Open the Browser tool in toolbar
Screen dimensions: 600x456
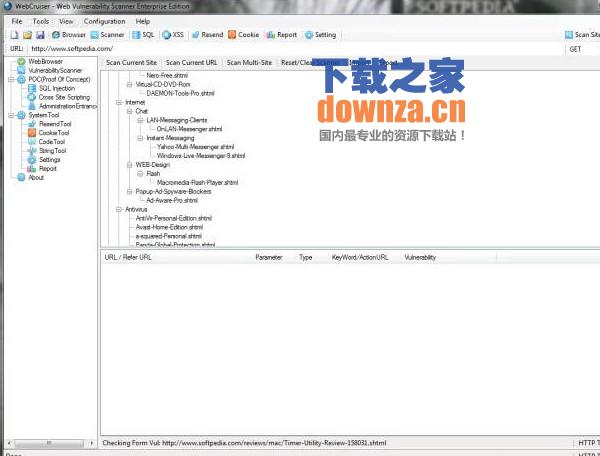pyautogui.click(x=68, y=35)
